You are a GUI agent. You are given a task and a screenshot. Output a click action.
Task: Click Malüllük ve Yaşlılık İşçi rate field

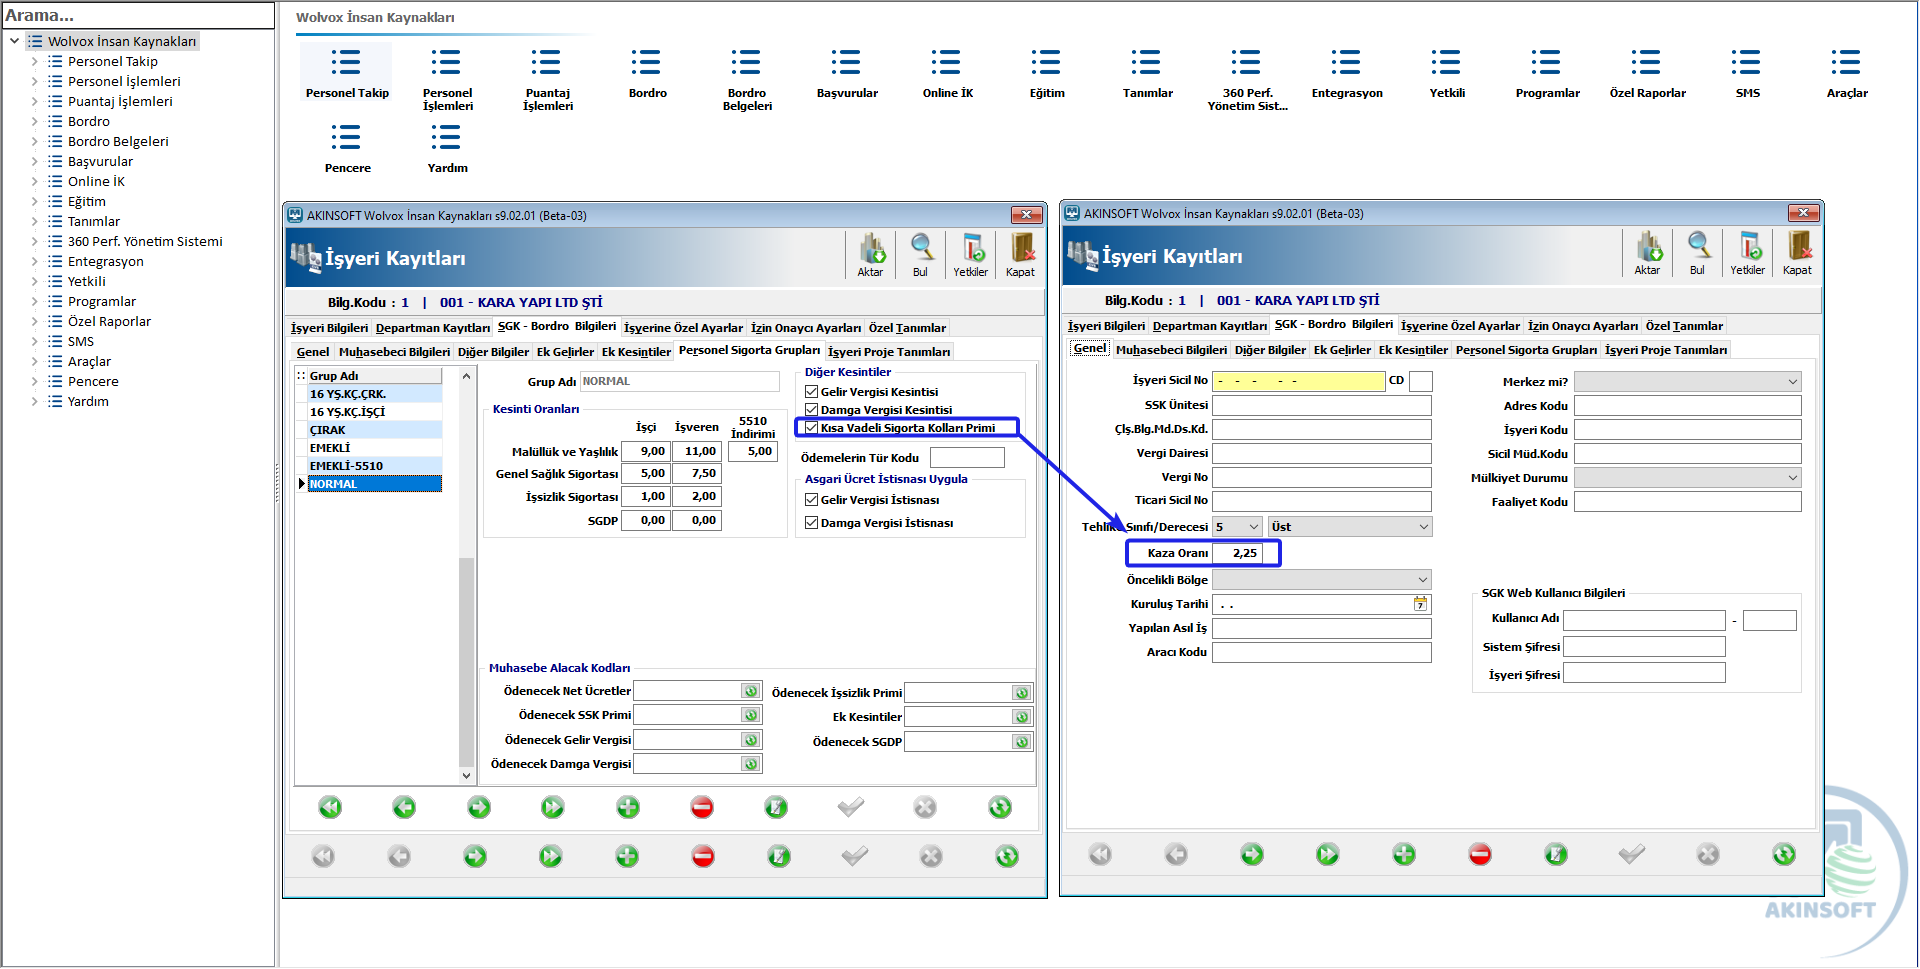point(645,452)
